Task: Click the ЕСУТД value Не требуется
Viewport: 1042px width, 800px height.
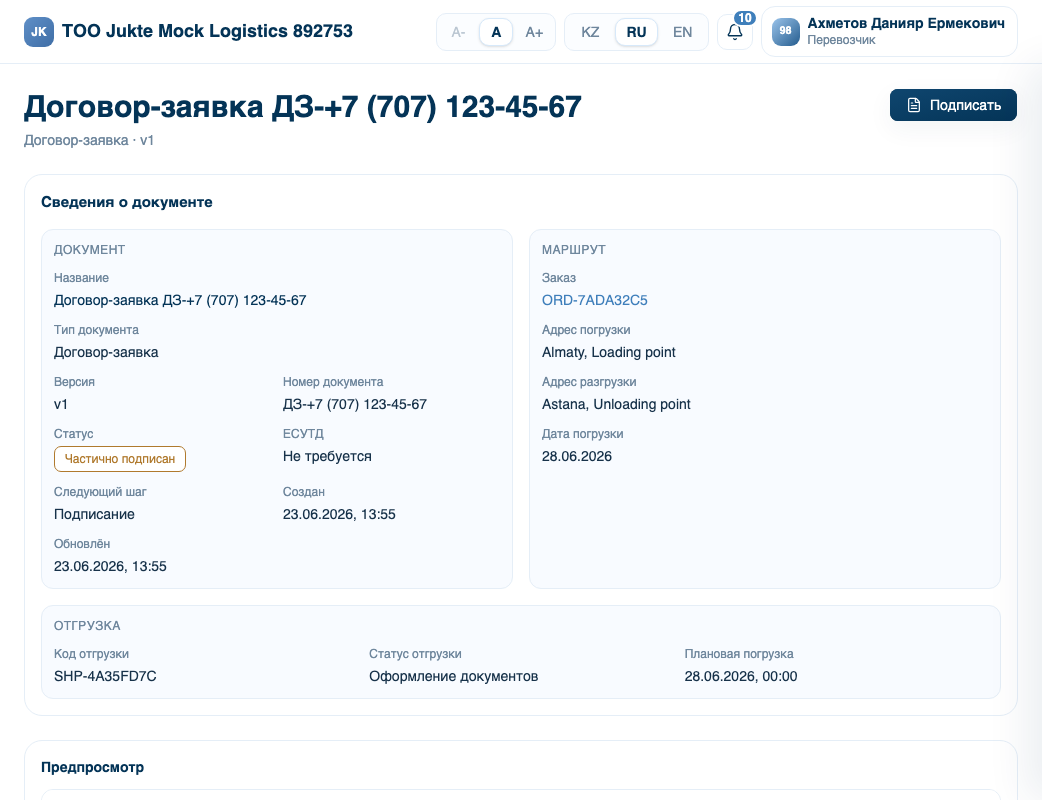Action: pyautogui.click(x=327, y=456)
